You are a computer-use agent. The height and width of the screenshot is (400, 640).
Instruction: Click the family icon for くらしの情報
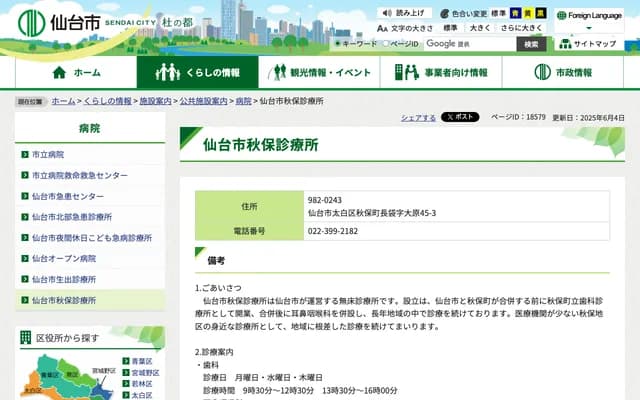click(167, 72)
